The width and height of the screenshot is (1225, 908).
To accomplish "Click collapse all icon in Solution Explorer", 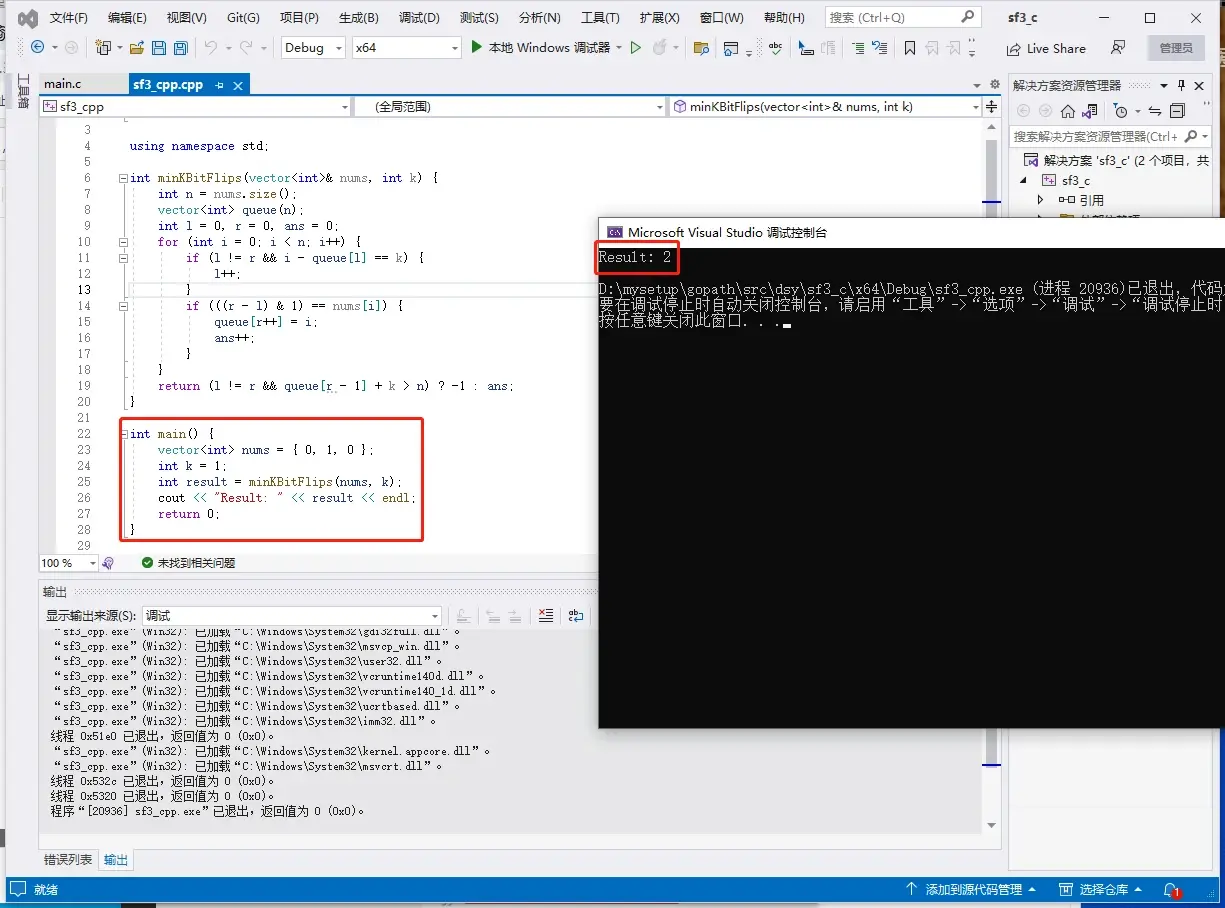I will click(1177, 111).
